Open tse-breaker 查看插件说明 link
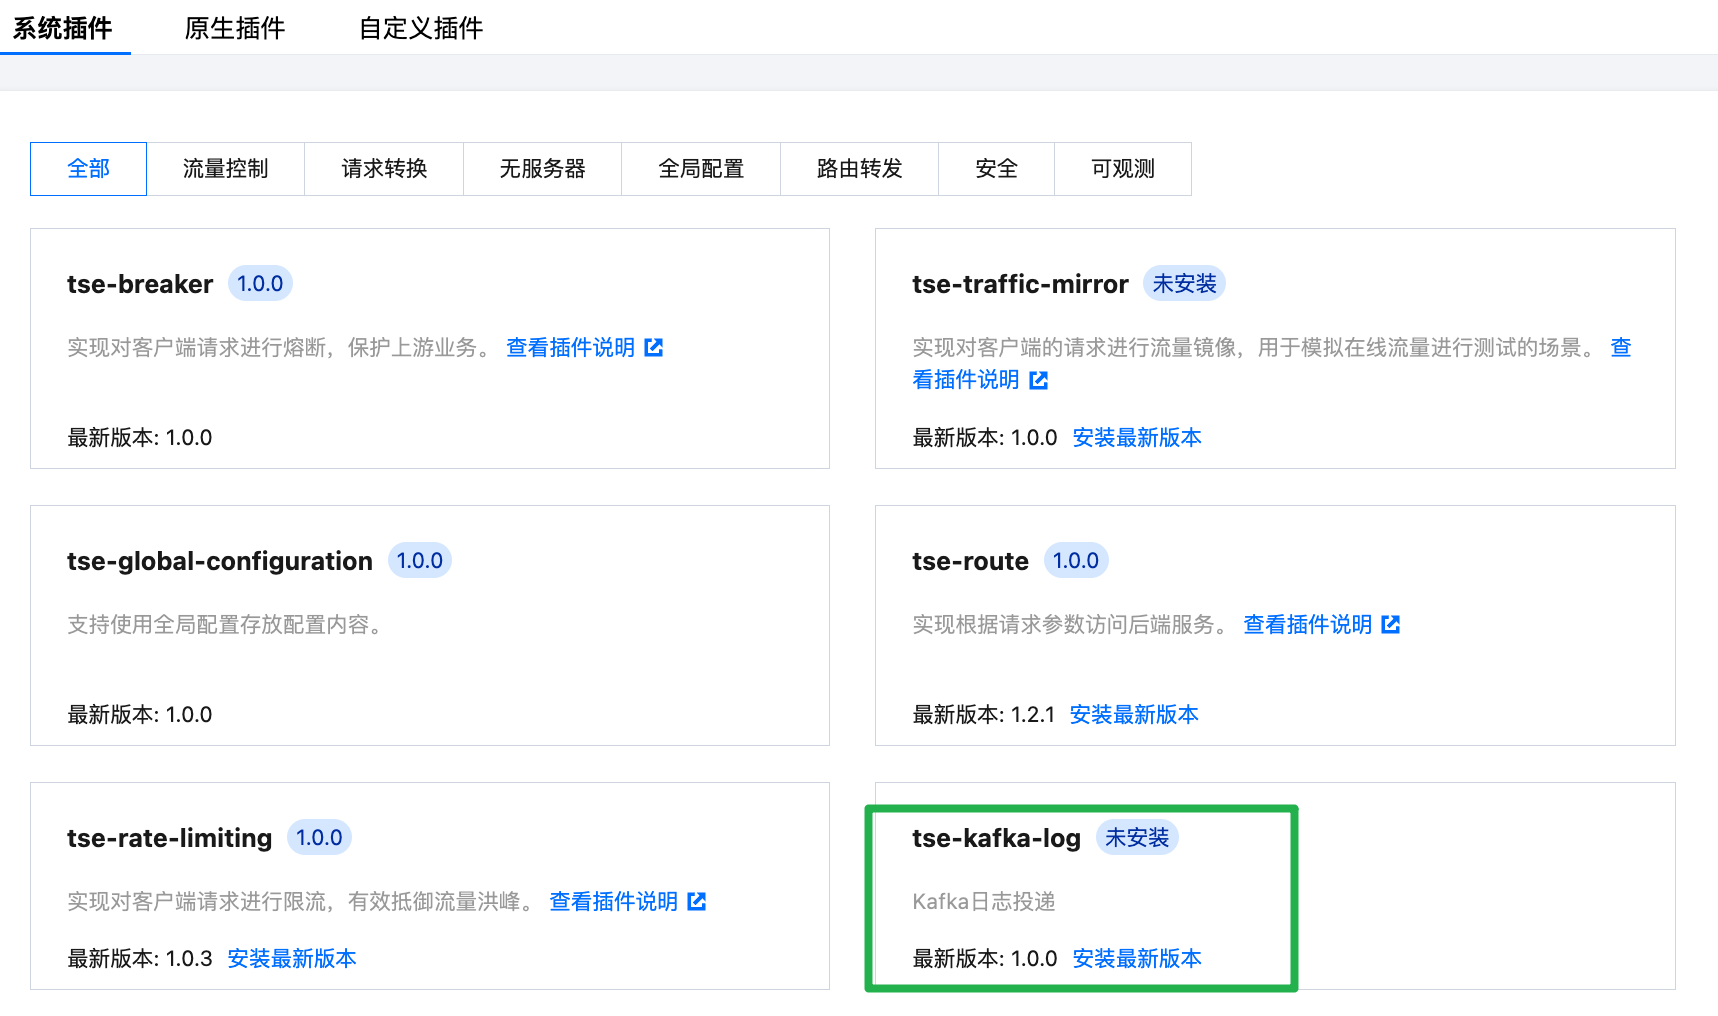Image resolution: width=1718 pixels, height=1016 pixels. pos(571,347)
